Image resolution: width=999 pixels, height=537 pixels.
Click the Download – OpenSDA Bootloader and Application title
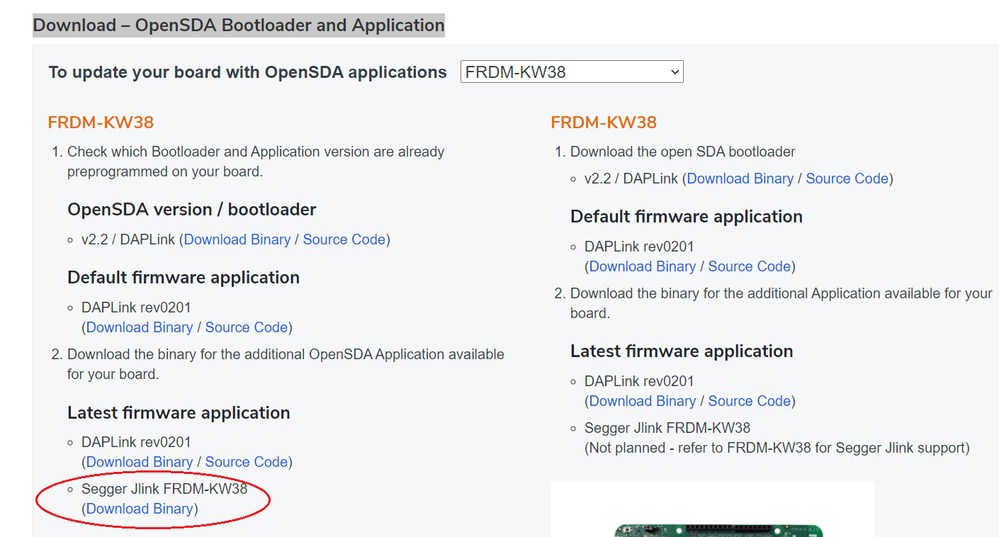coord(238,25)
